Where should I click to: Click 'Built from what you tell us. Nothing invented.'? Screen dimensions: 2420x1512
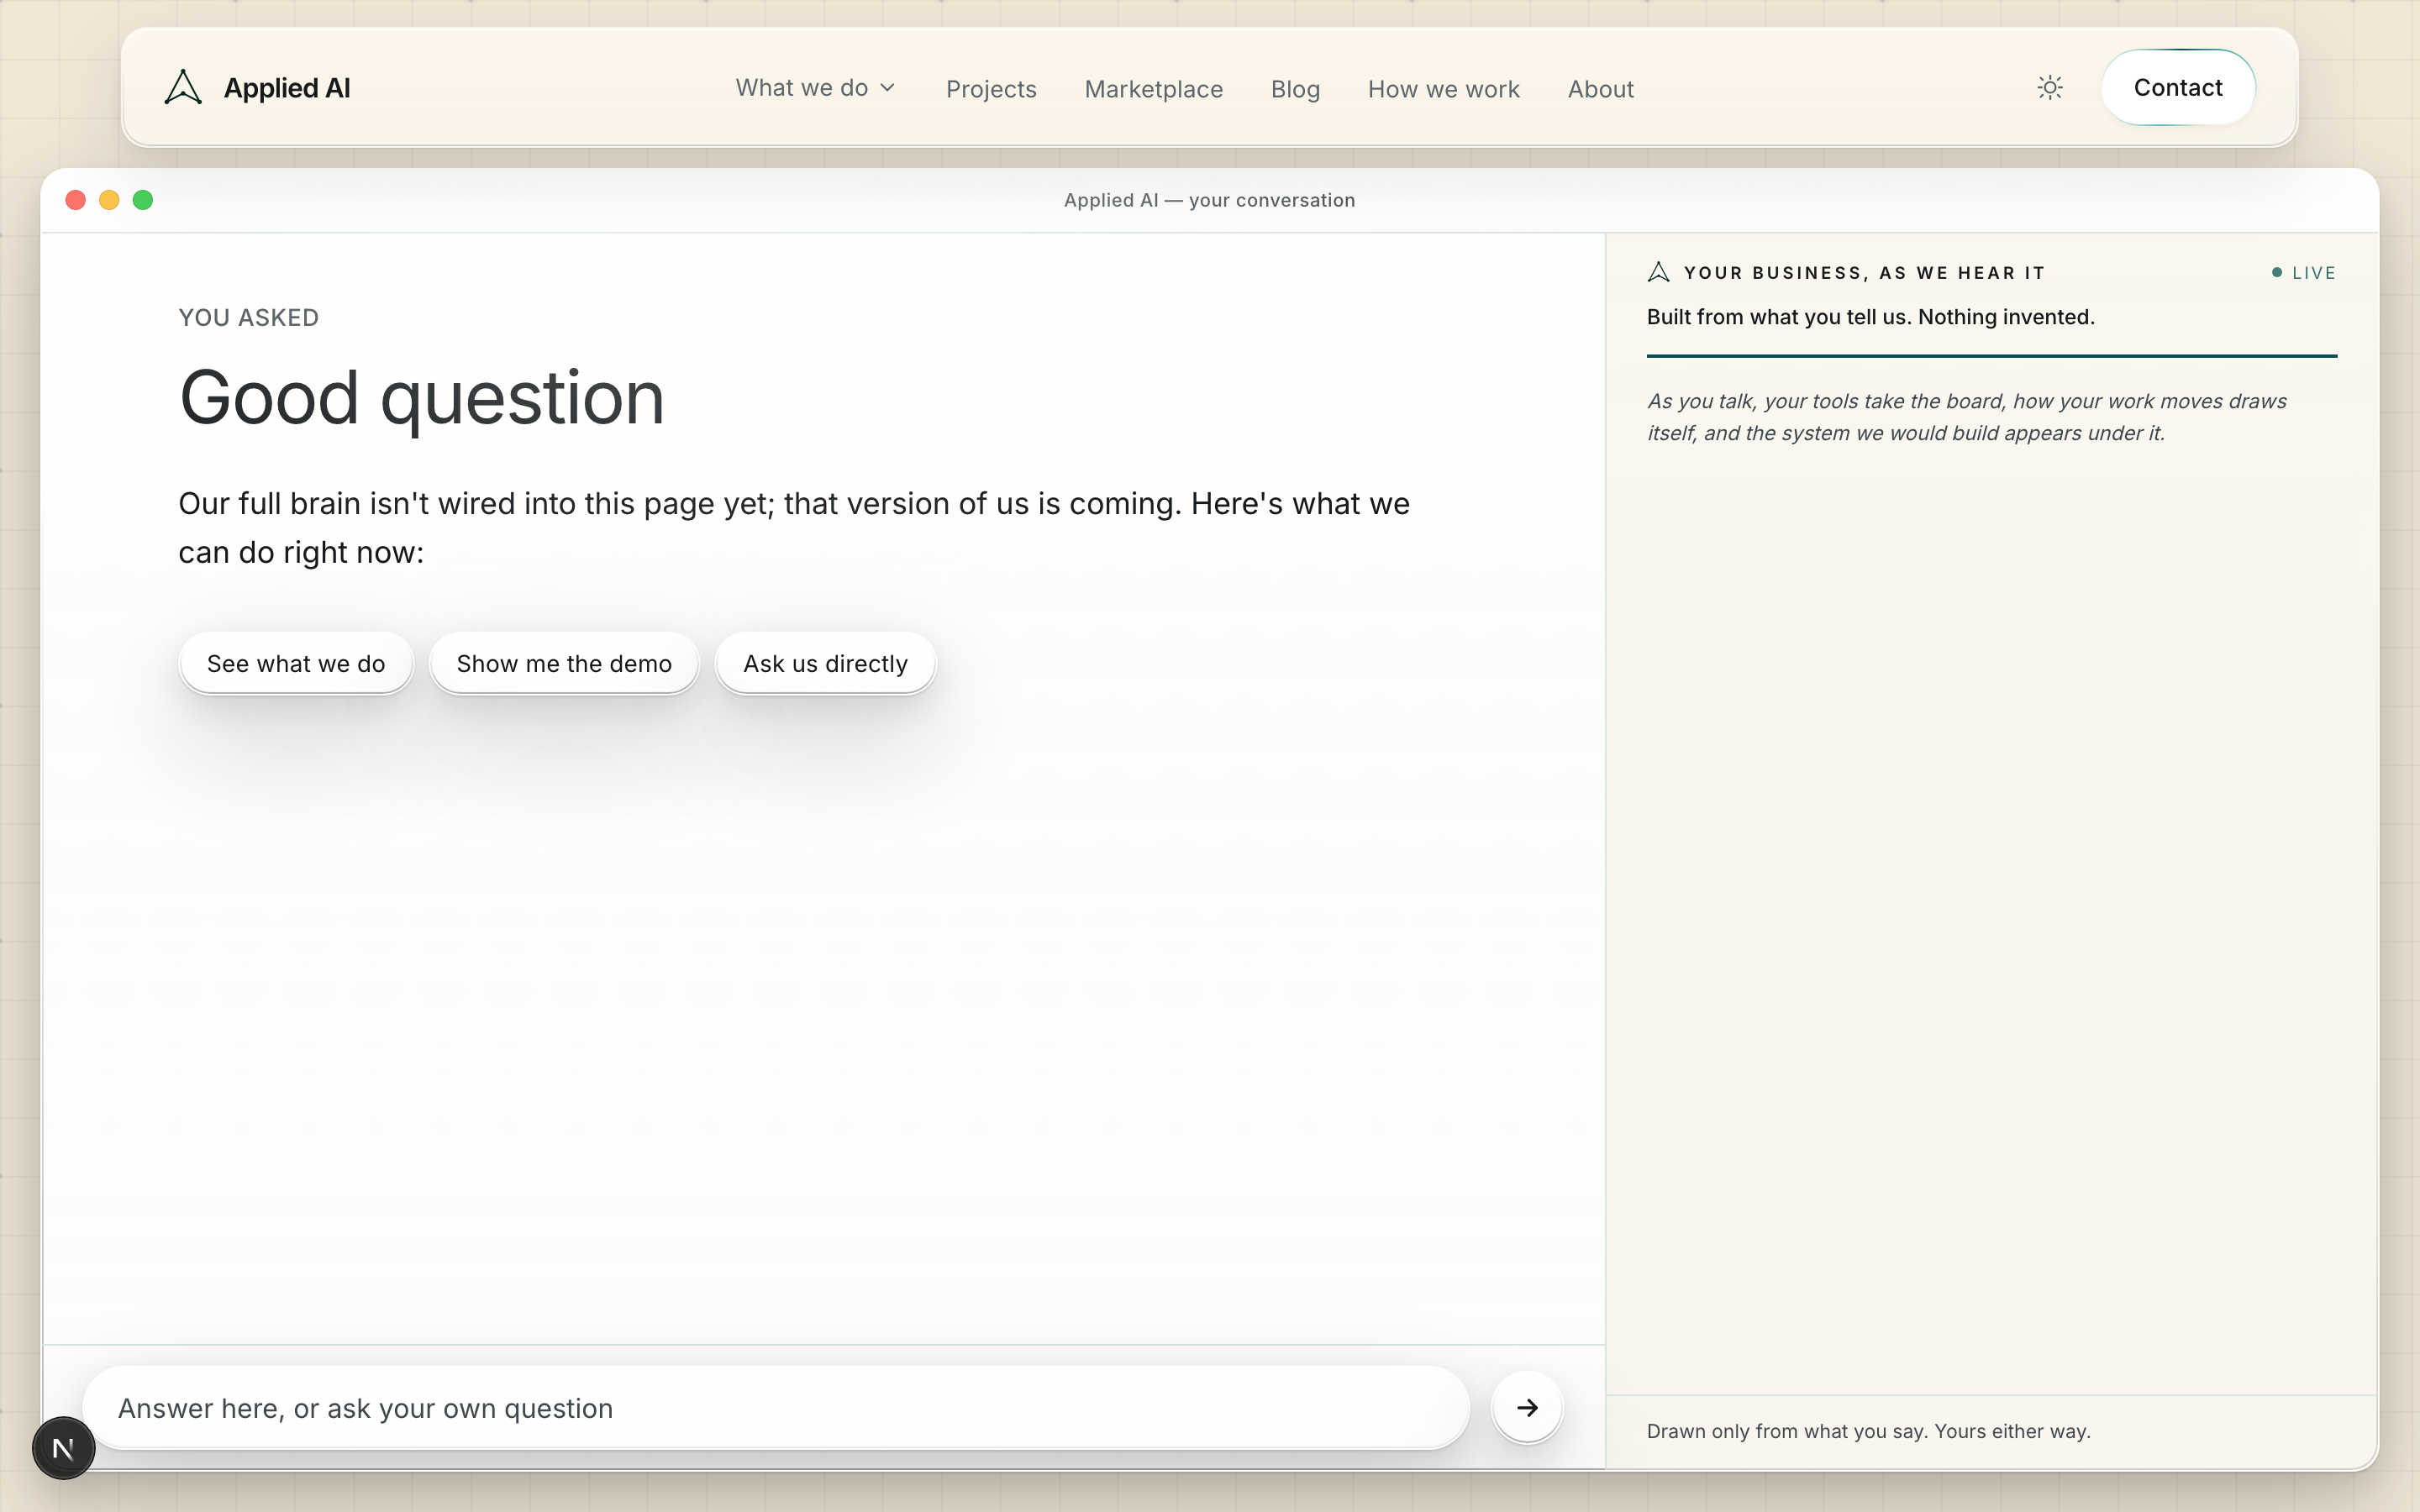[x=1870, y=317]
